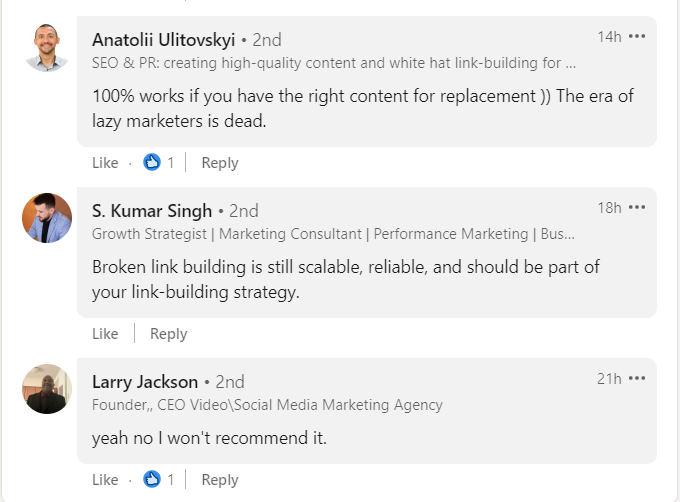Viewport: 680px width, 502px height.
Task: Open Anatolii Ulitovskyi name link
Action: 163,40
